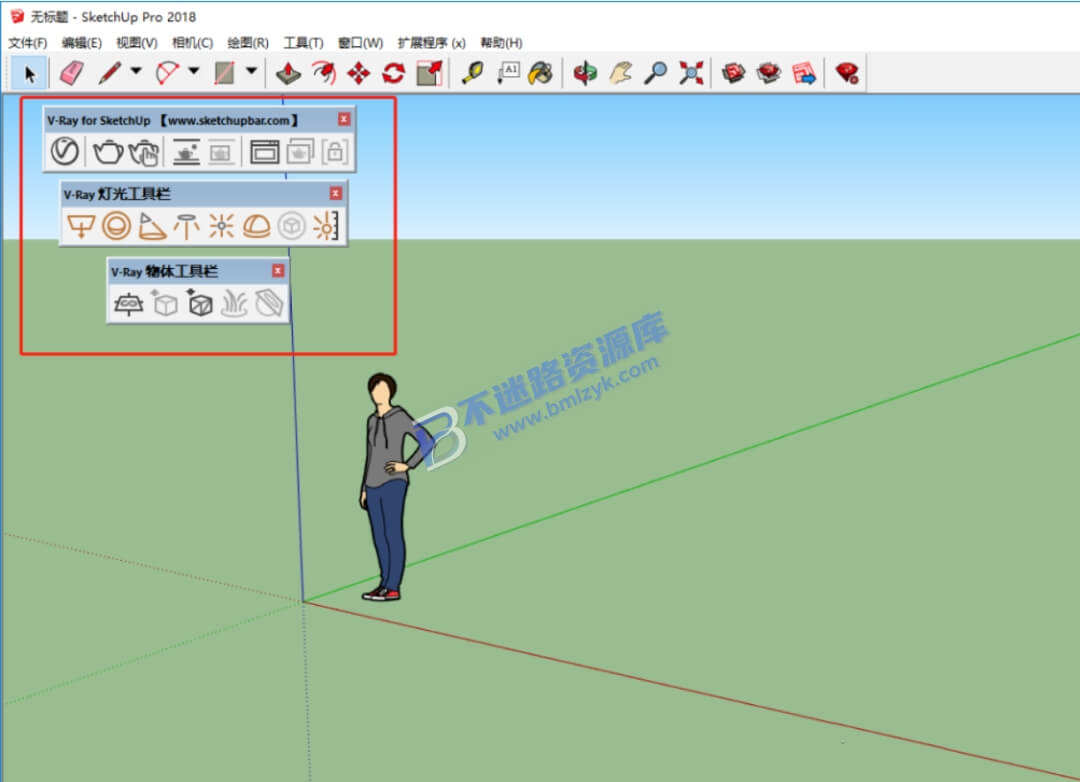Open V-Ray Asset Editor icon

(x=65, y=151)
